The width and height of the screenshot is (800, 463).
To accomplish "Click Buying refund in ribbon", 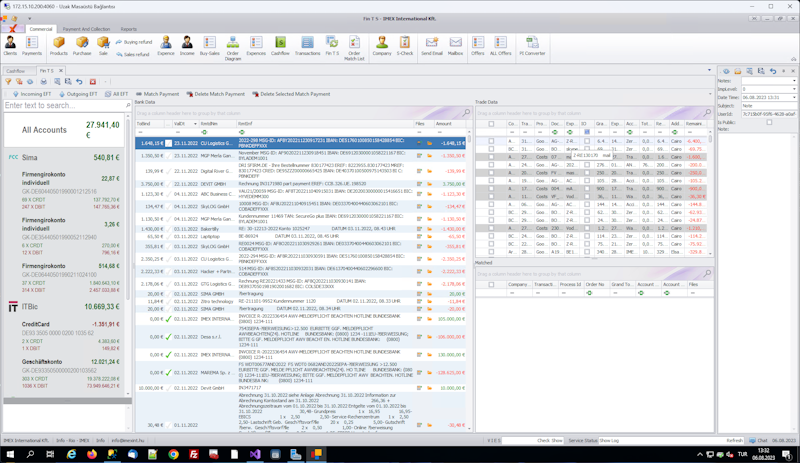I will coord(134,42).
